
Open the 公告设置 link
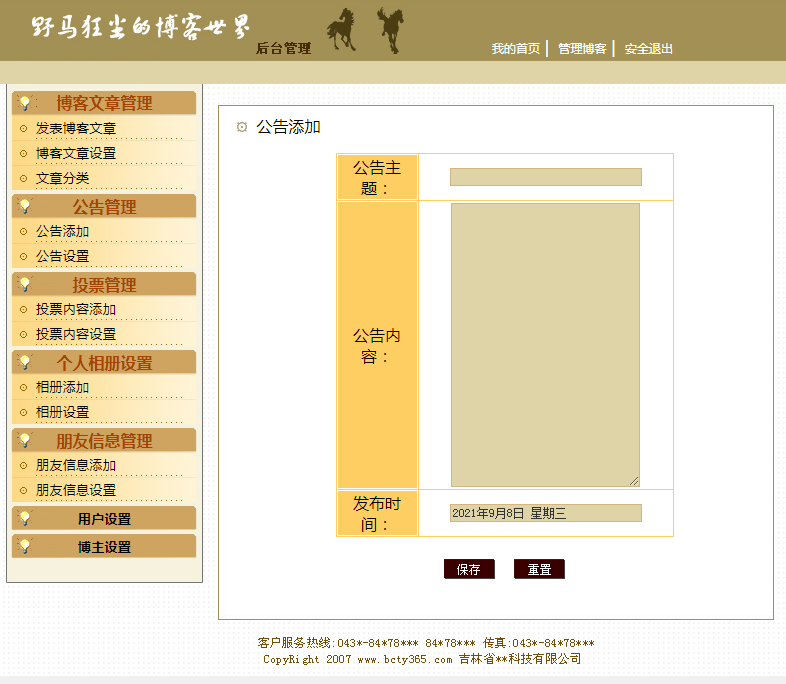point(62,257)
